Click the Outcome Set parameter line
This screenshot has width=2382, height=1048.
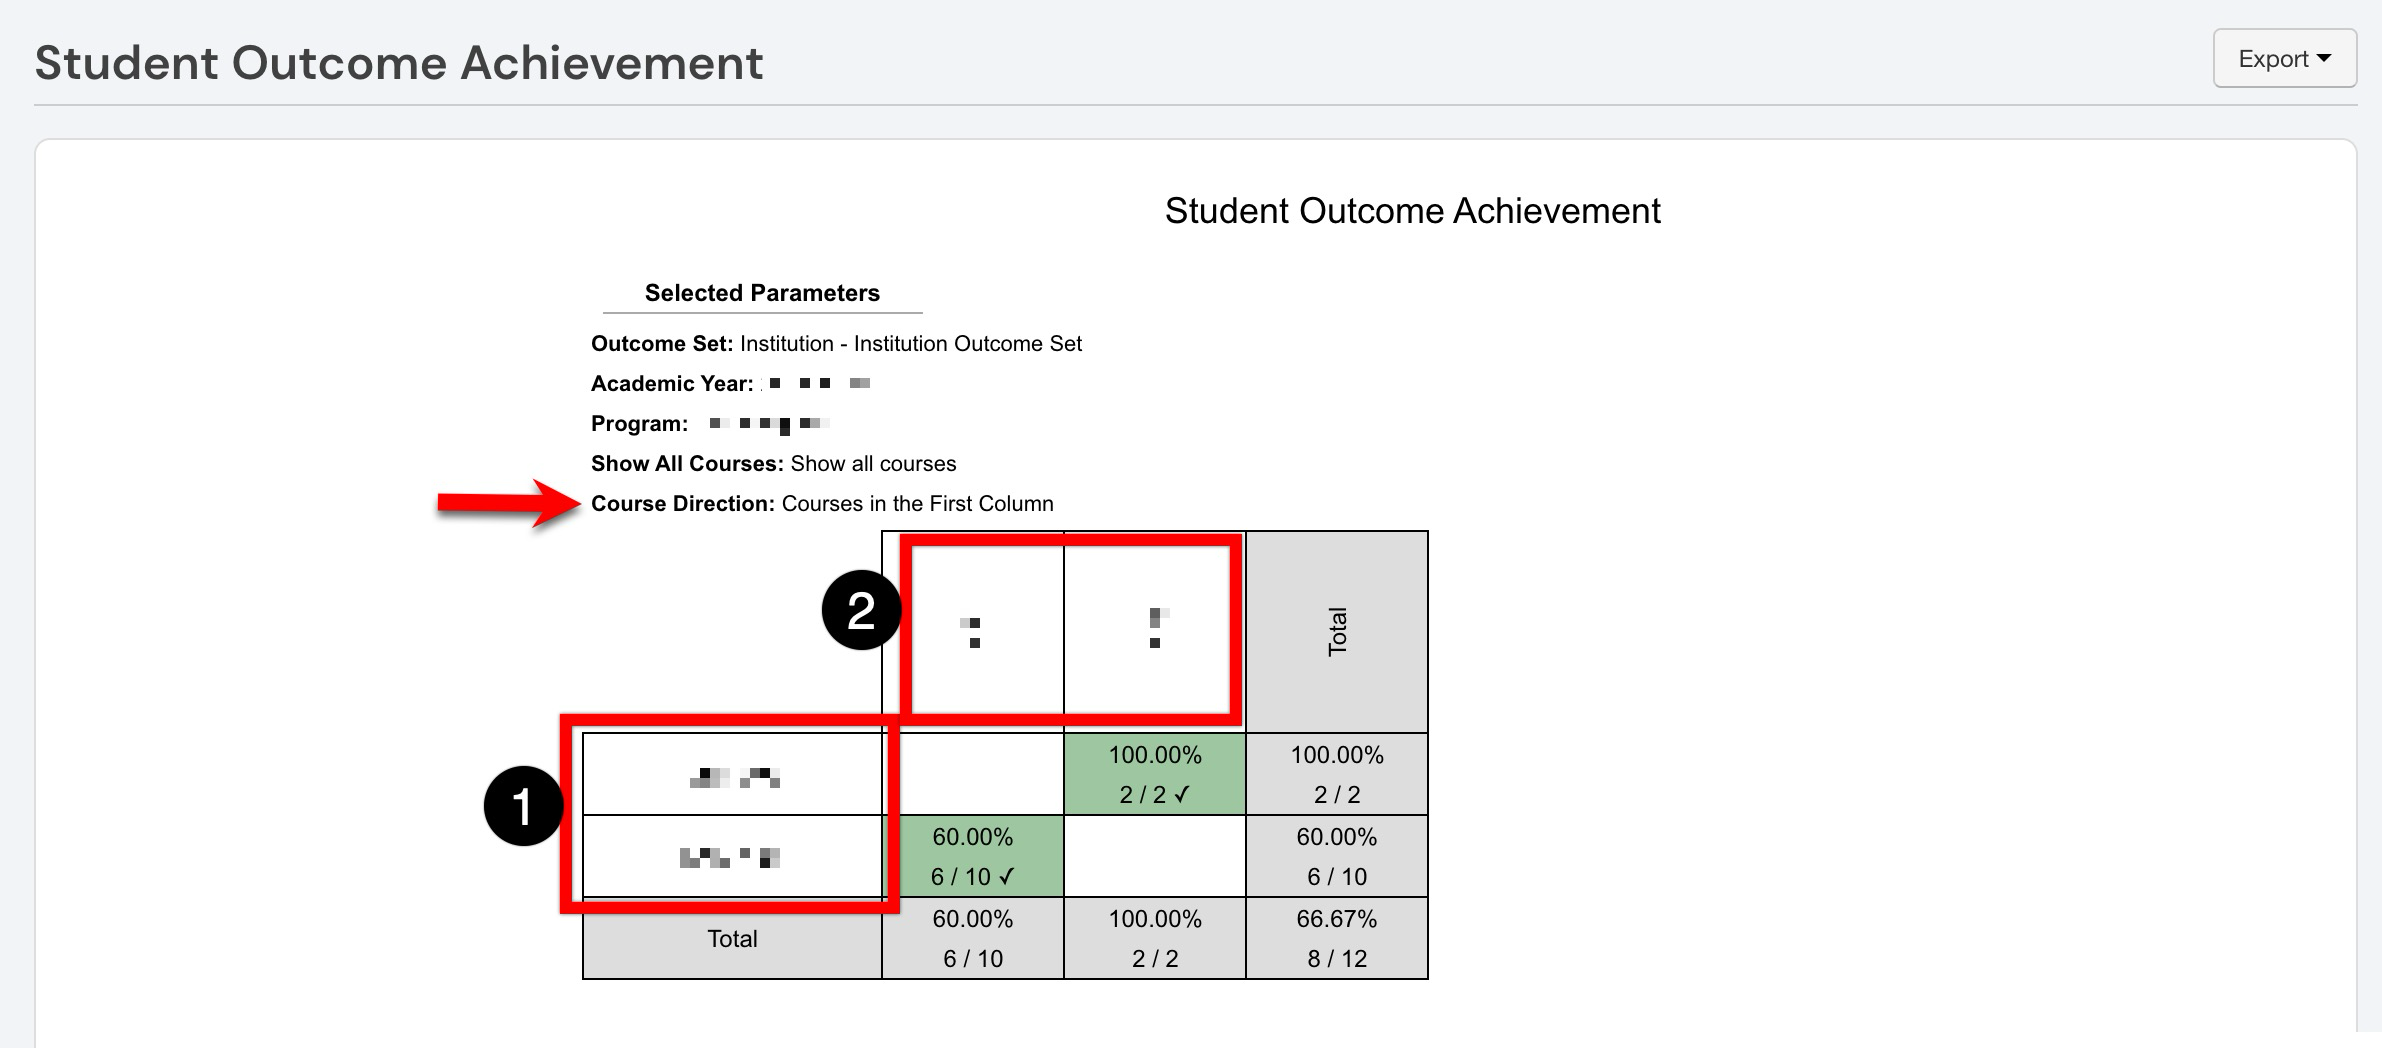coord(836,344)
